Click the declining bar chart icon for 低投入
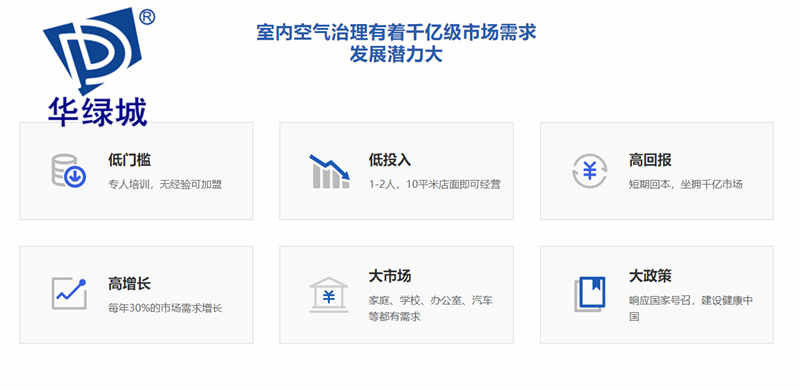800x390 pixels. pos(330,172)
